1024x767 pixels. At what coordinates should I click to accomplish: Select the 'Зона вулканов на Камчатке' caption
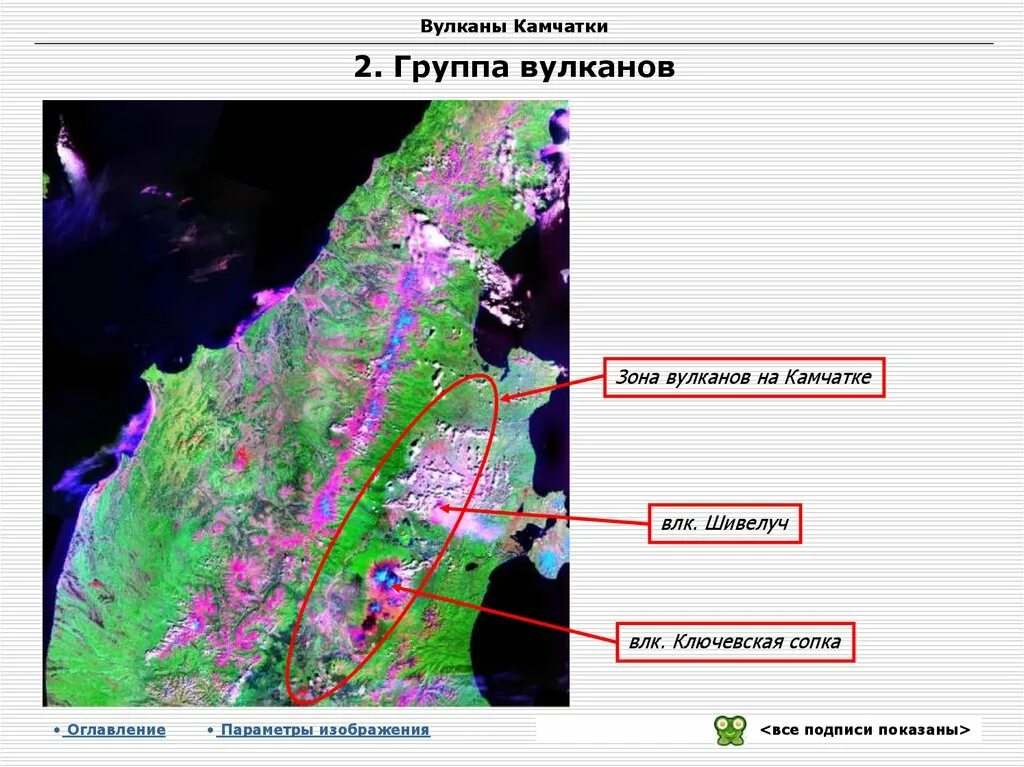tap(744, 378)
